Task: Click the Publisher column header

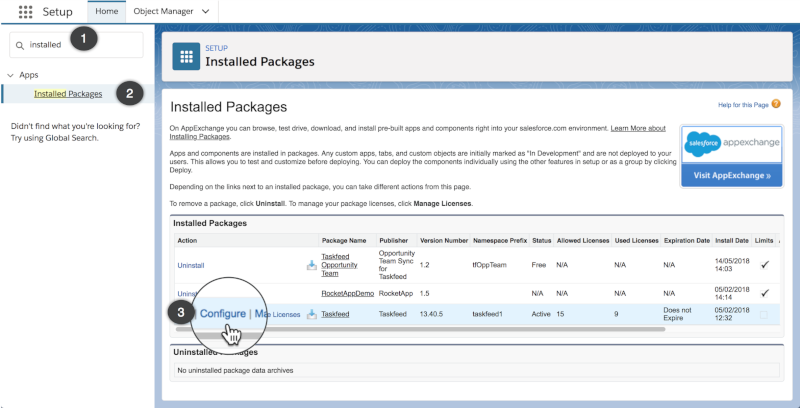Action: coord(393,240)
